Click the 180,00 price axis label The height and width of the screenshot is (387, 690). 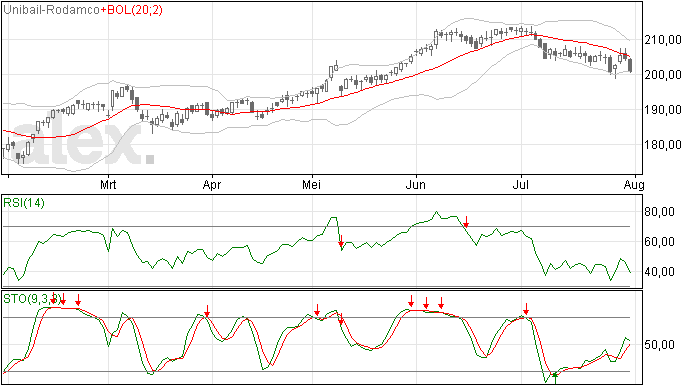pyautogui.click(x=663, y=145)
